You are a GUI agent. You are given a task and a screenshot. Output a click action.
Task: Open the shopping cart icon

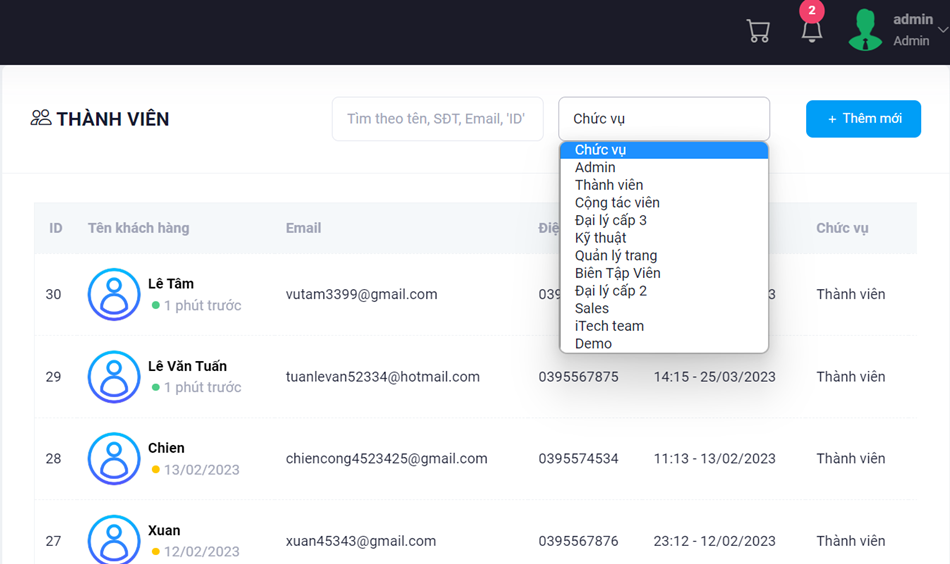tap(758, 31)
